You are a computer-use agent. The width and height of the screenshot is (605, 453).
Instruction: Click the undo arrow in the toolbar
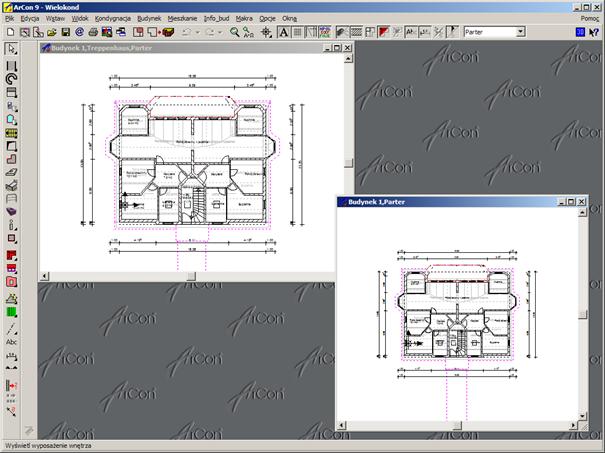[x=186, y=32]
